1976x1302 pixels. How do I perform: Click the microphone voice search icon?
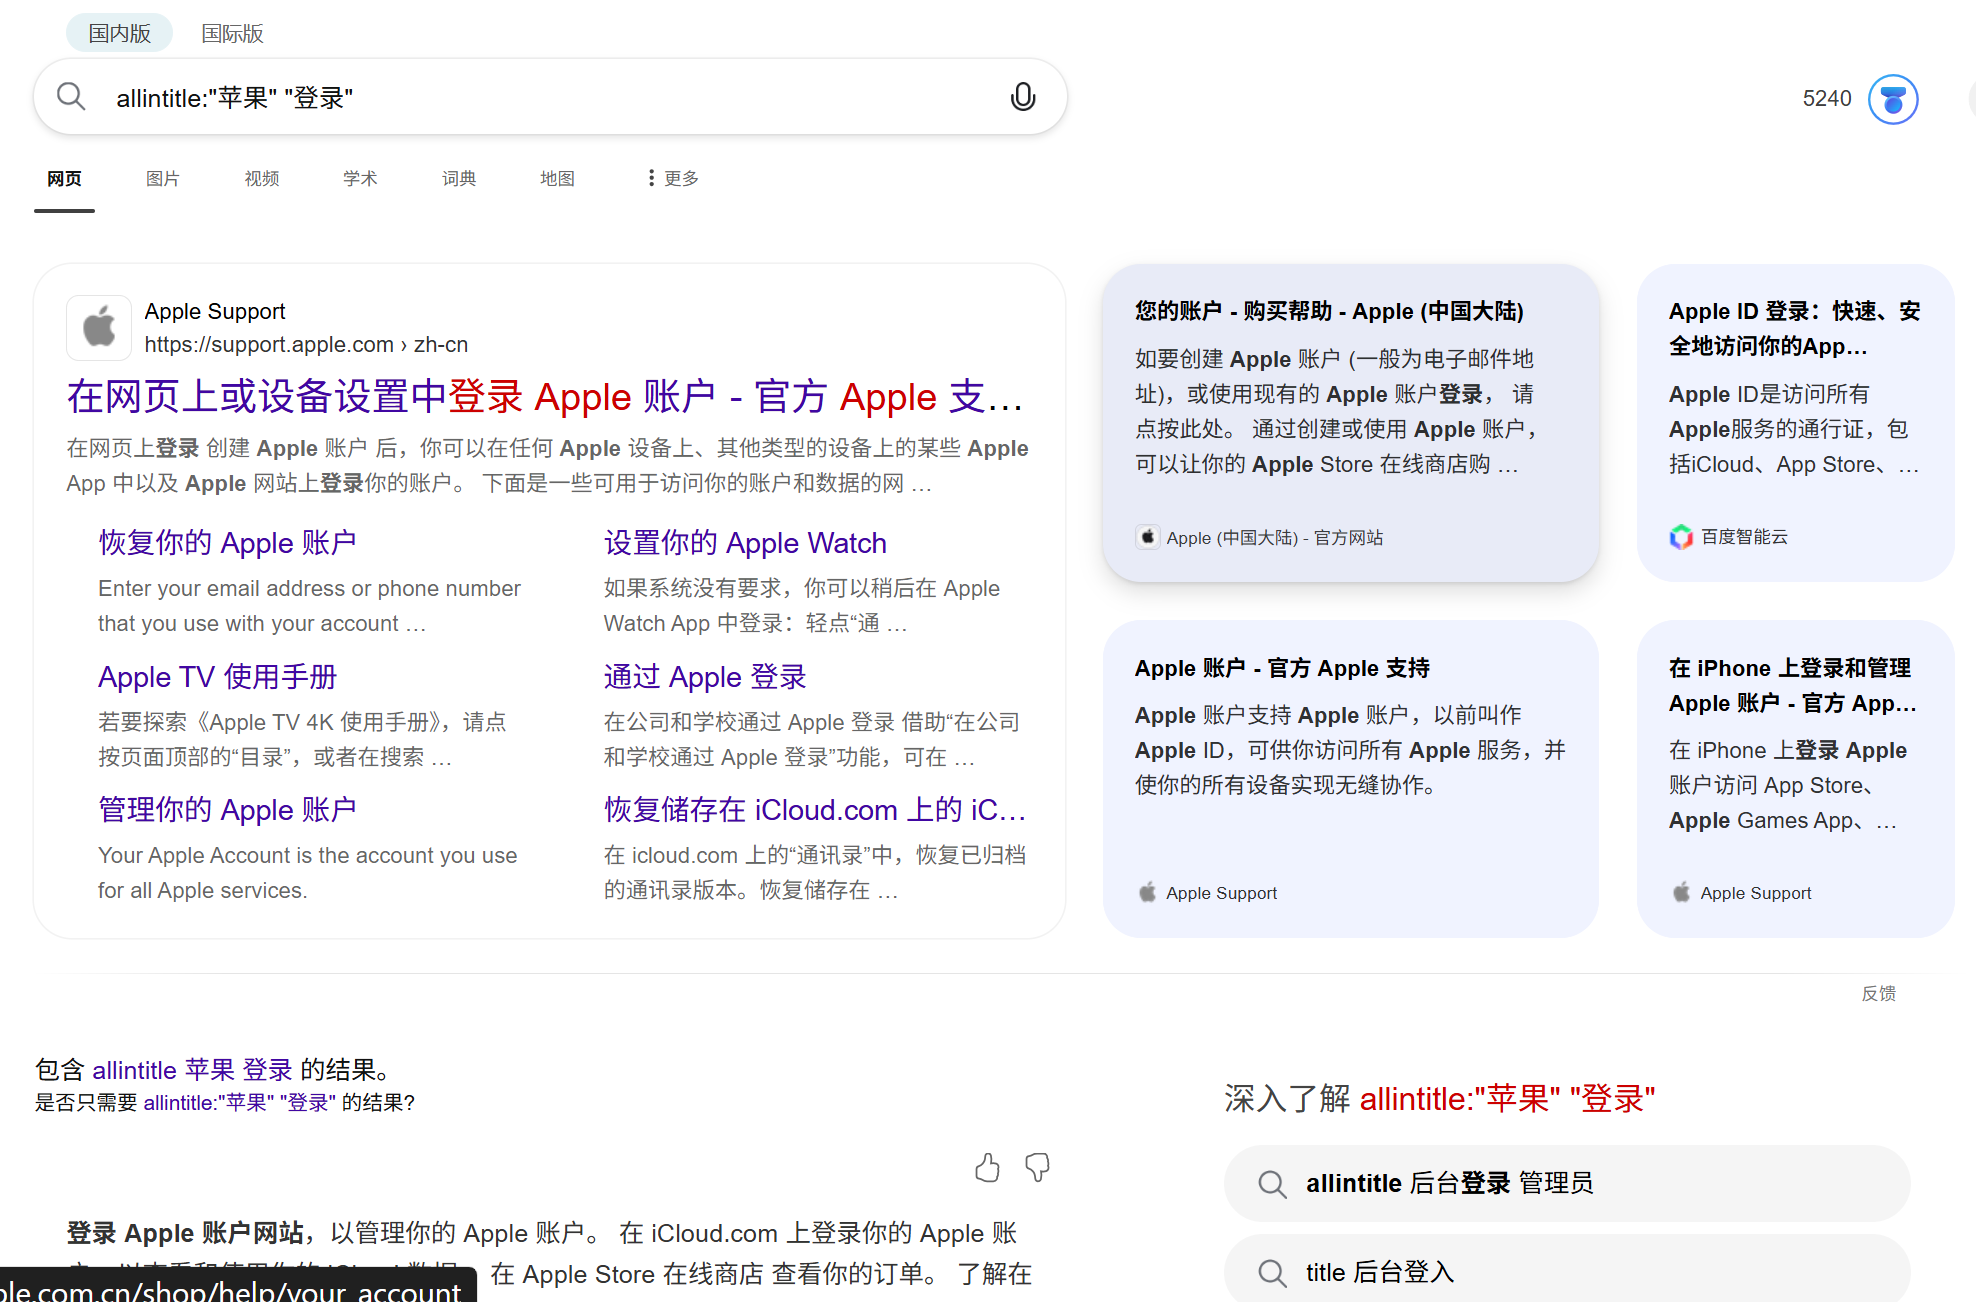[1022, 97]
